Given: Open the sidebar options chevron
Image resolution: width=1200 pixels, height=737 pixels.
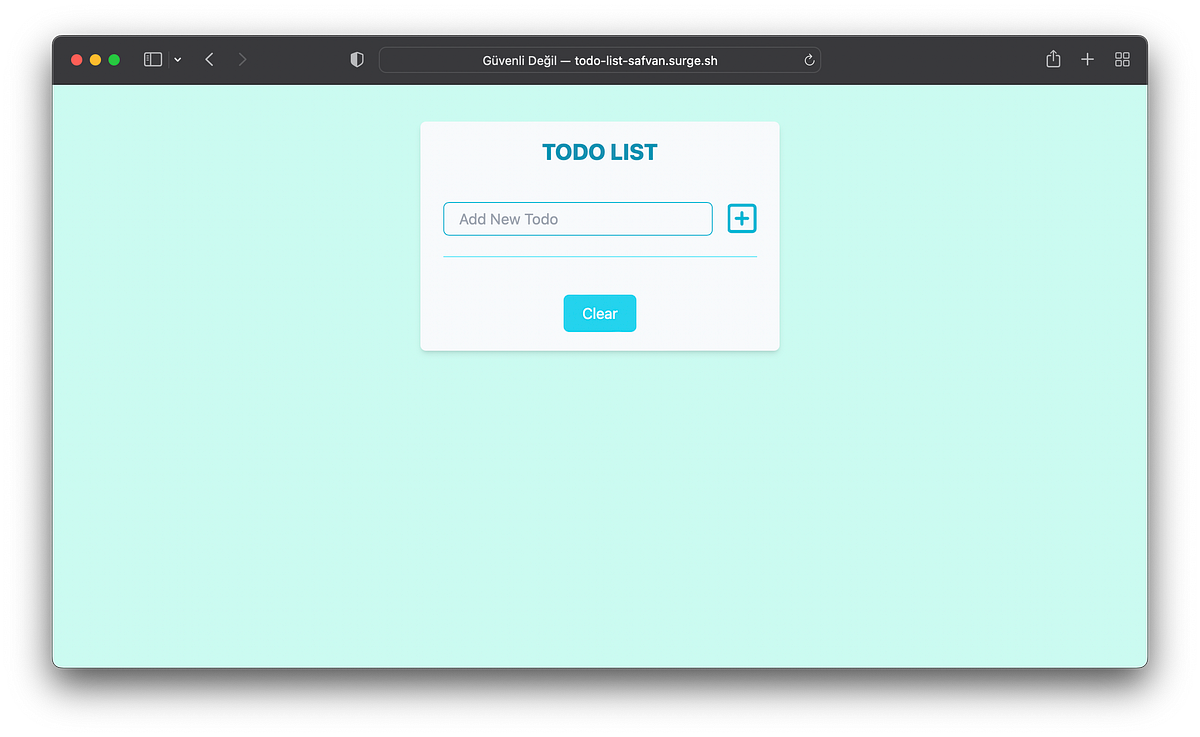Looking at the screenshot, I should pos(177,59).
